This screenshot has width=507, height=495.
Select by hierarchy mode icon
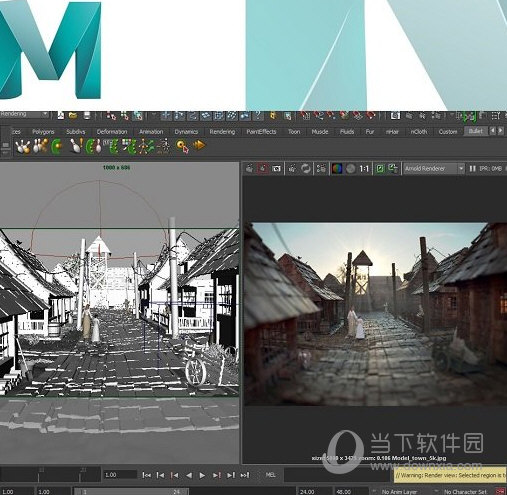point(111,115)
